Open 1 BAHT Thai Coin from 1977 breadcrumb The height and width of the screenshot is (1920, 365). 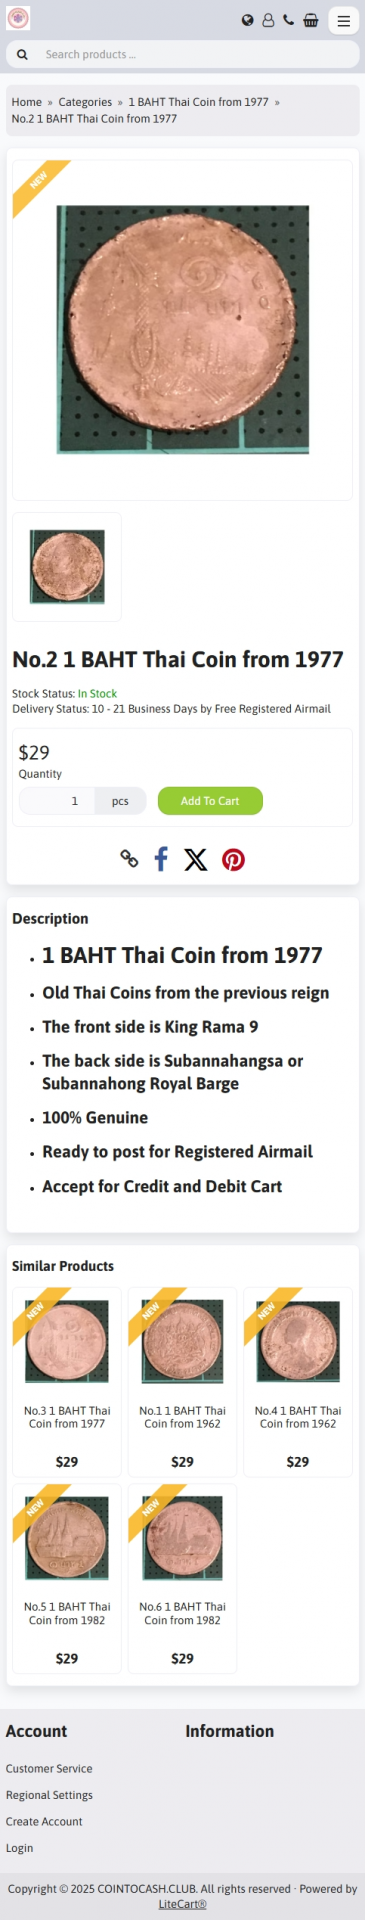(198, 102)
